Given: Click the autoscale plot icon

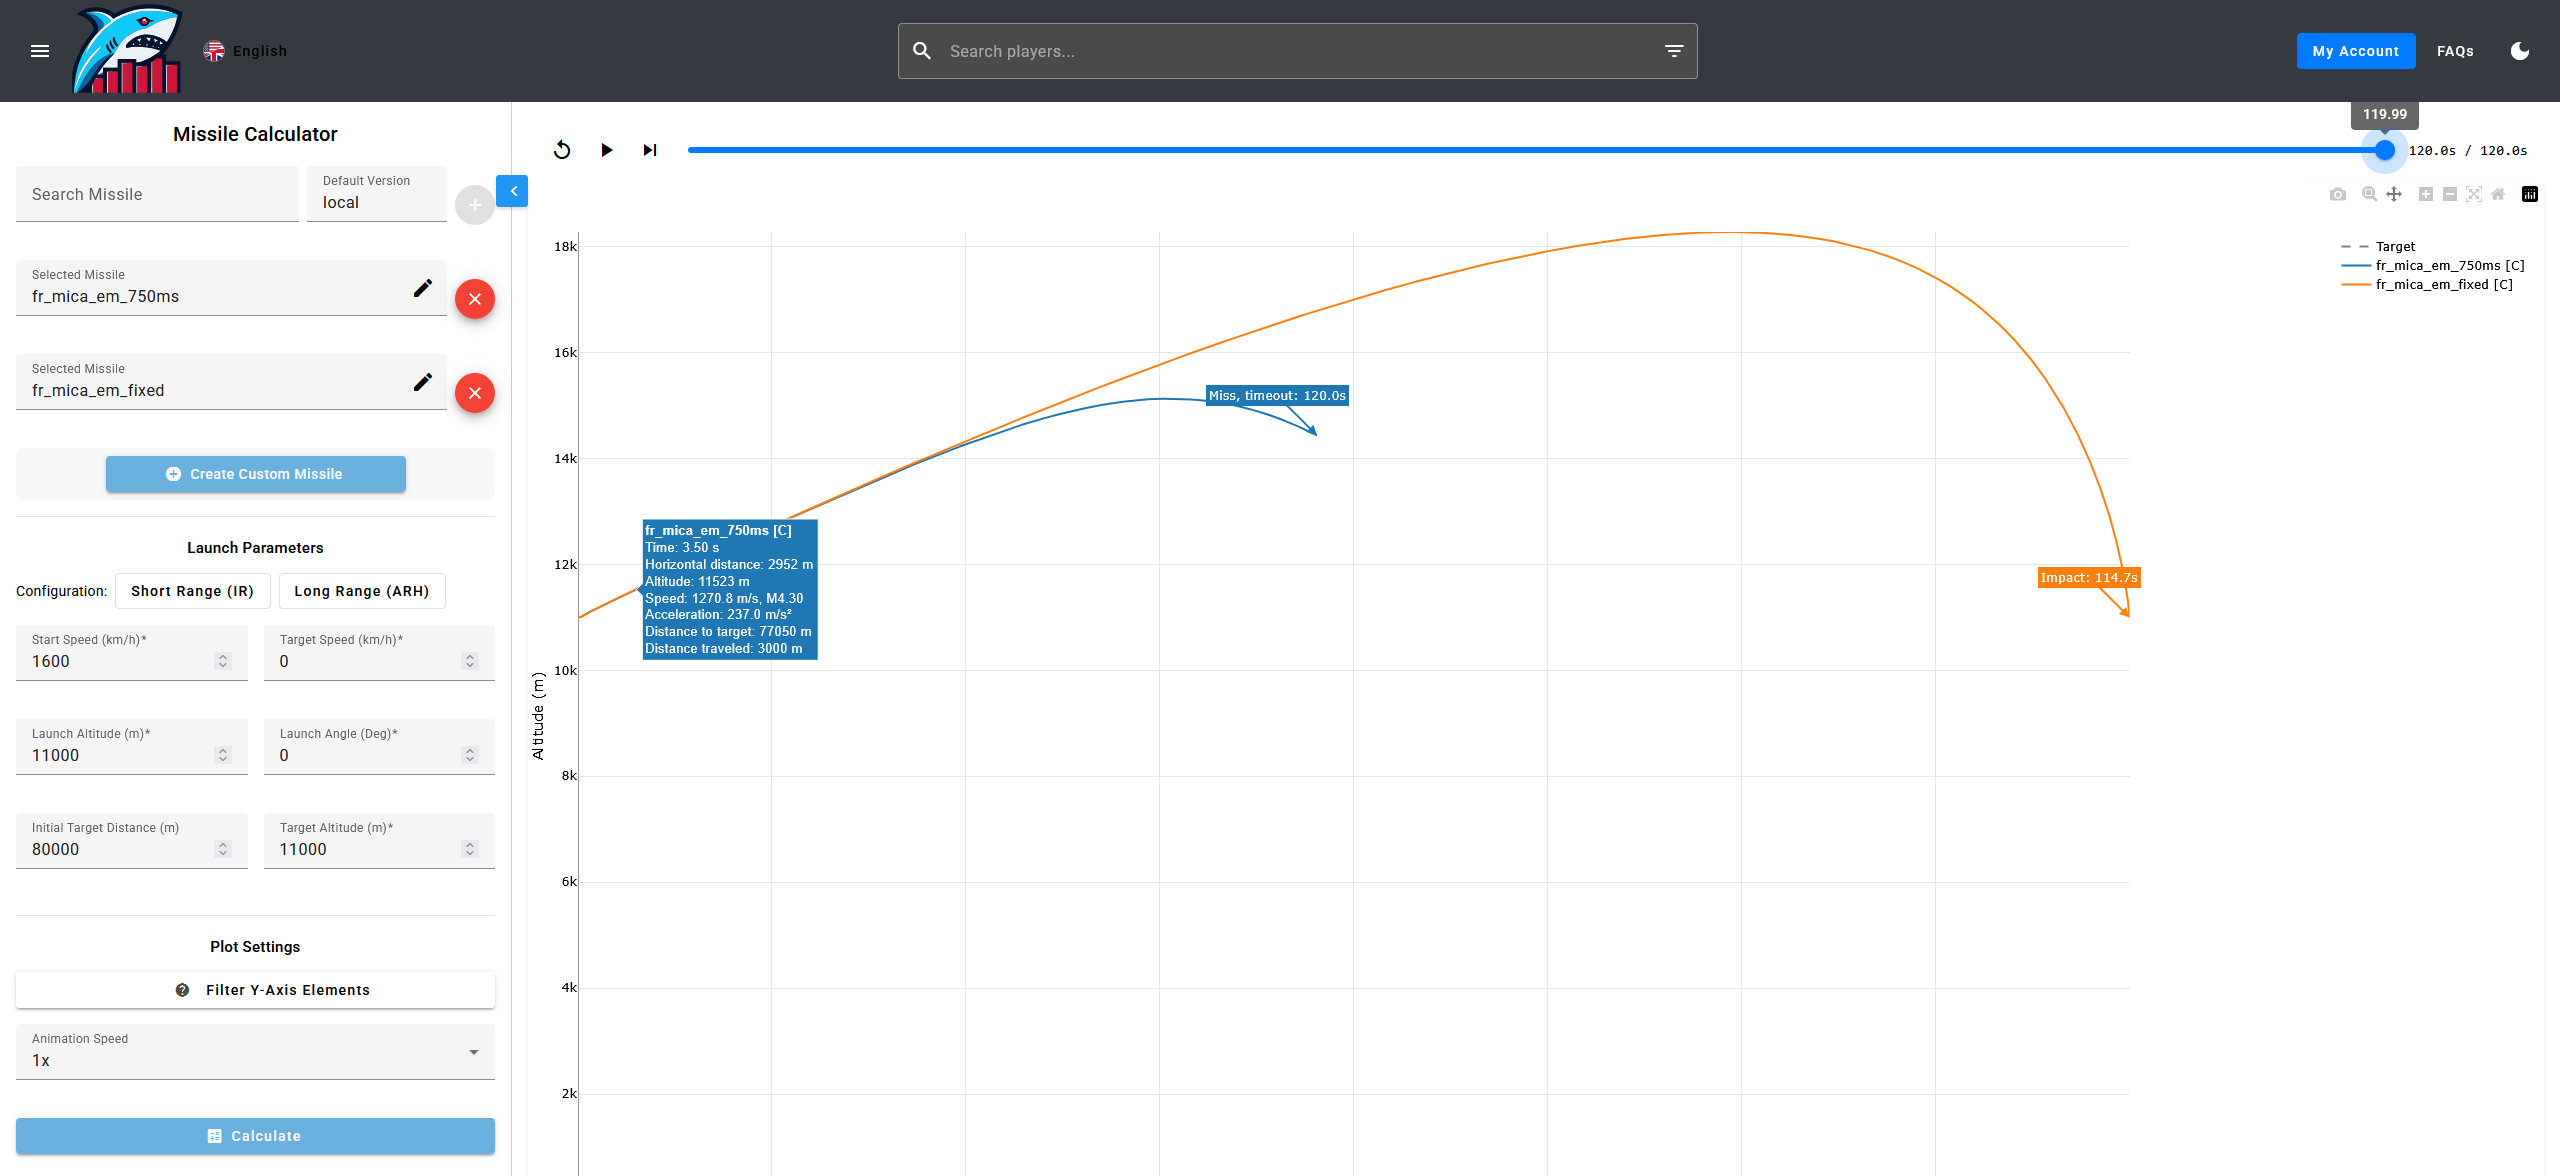Looking at the screenshot, I should (x=2474, y=194).
